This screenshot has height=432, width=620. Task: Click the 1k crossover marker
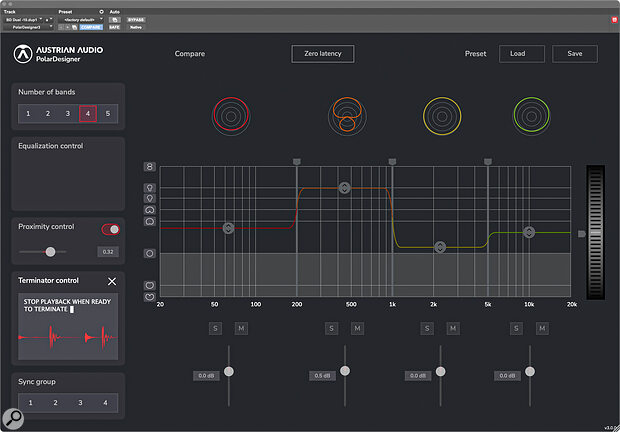392,161
